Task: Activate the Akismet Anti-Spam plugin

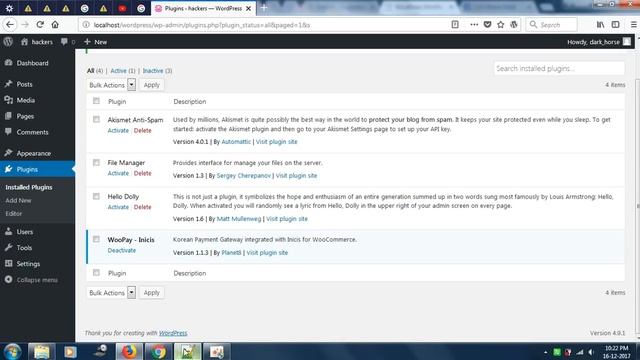Action: pos(118,131)
